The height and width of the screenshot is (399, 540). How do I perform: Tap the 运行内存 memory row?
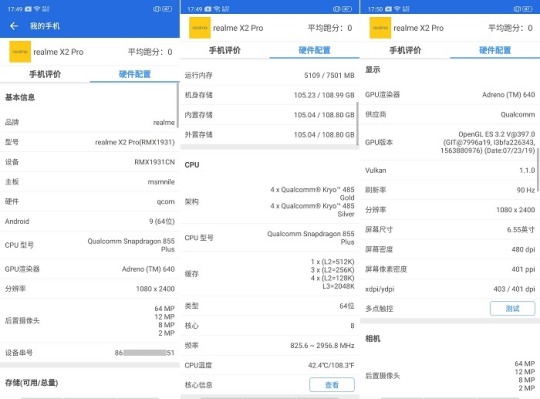269,75
